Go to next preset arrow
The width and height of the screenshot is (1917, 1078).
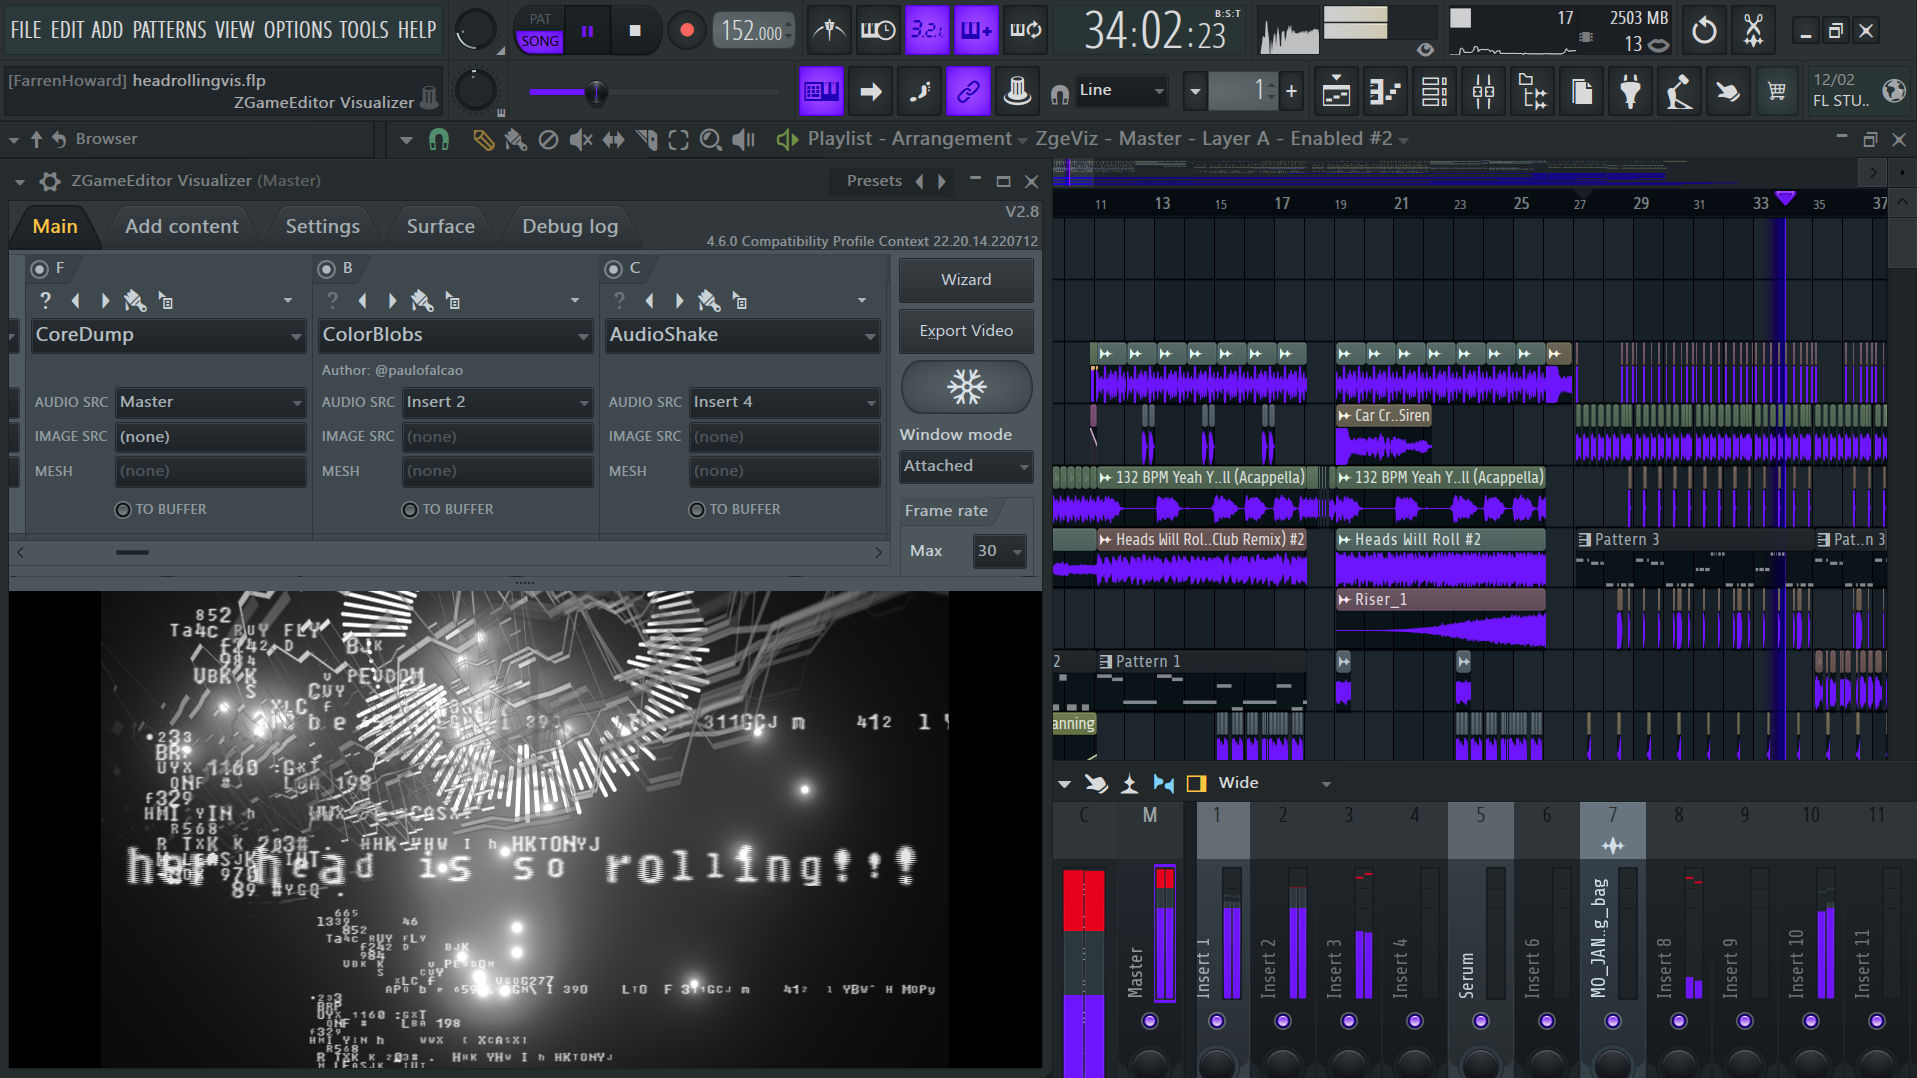click(942, 181)
